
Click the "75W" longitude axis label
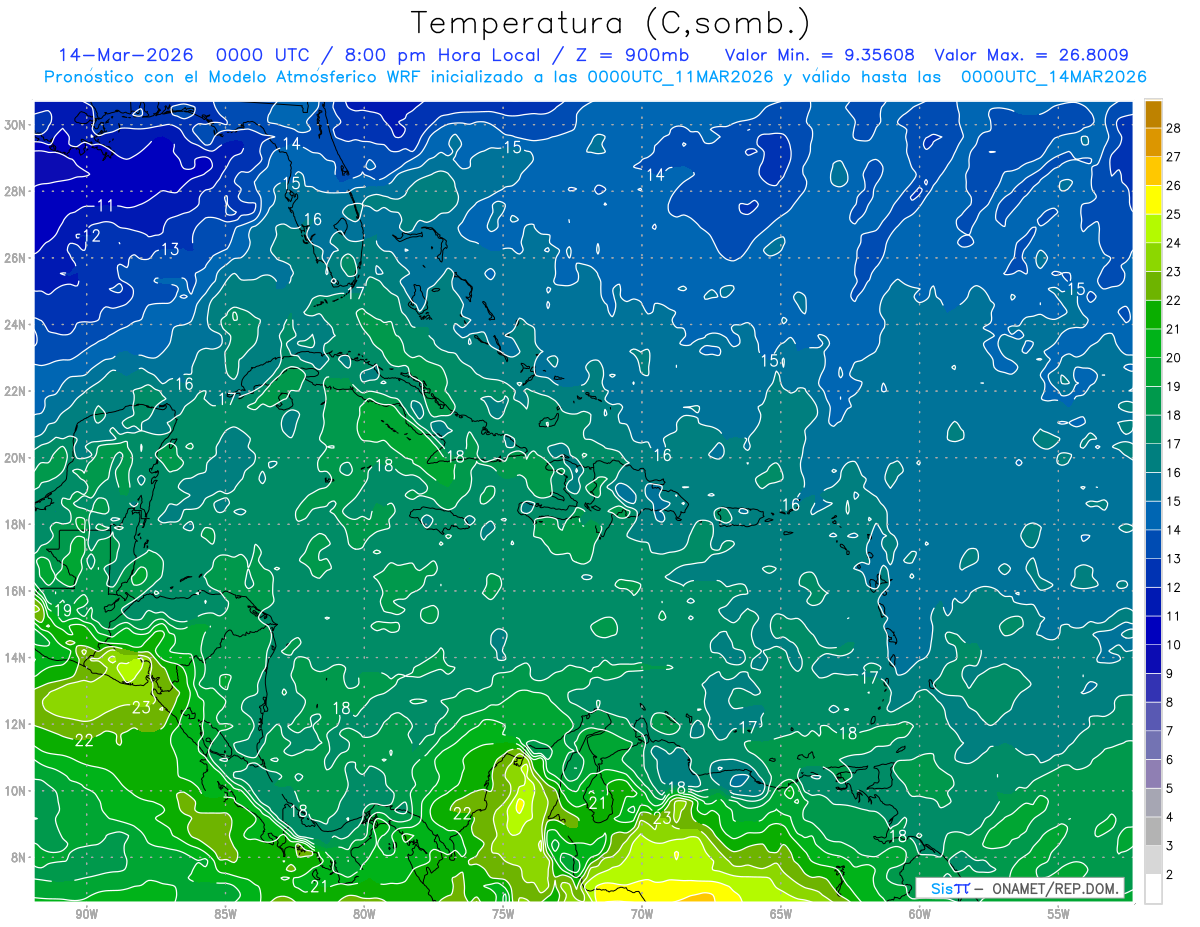[x=503, y=914]
